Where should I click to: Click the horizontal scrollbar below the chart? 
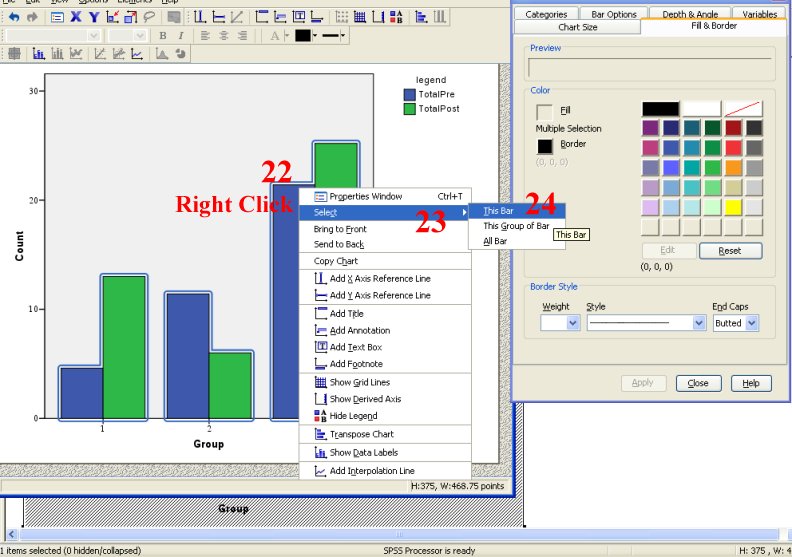398,534
